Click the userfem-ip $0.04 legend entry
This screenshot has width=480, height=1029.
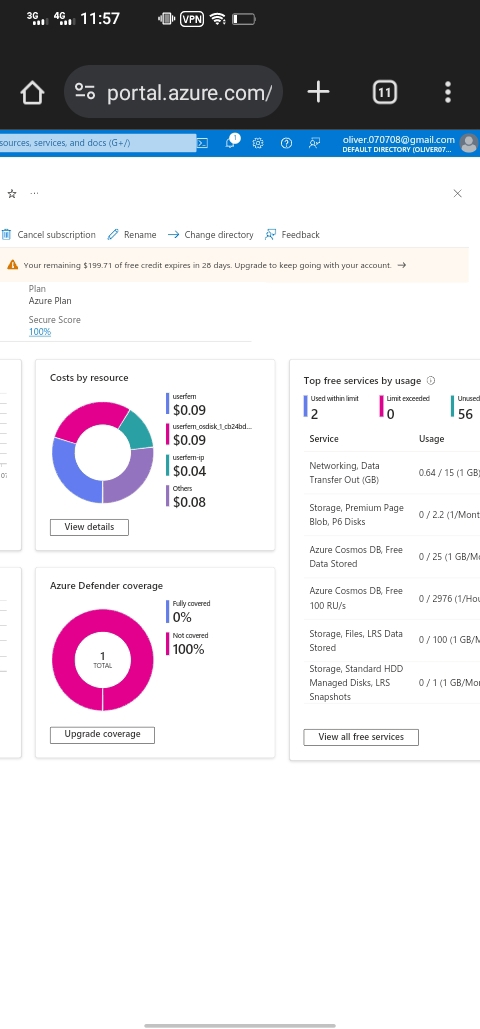[187, 465]
